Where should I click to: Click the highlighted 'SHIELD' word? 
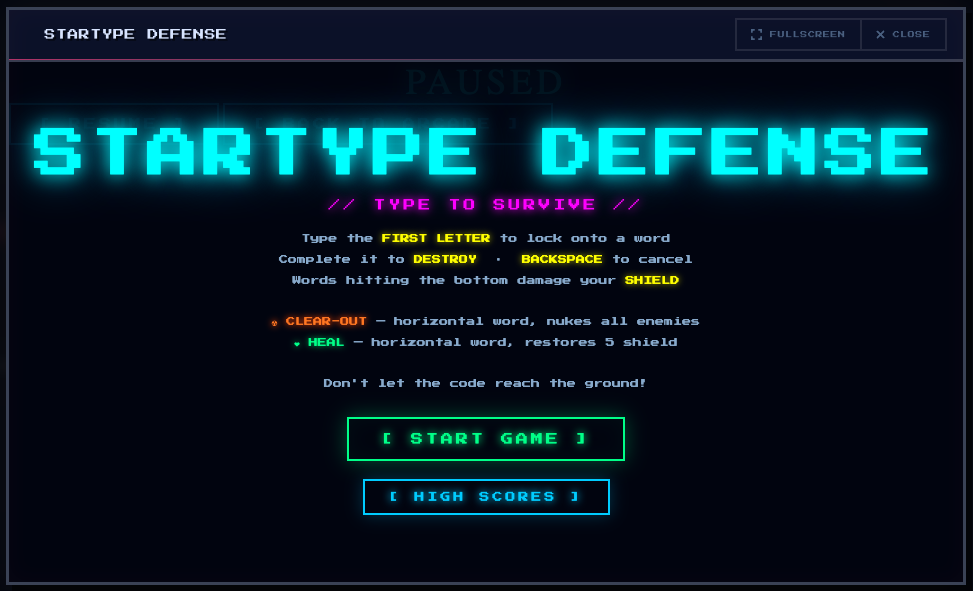(x=652, y=280)
